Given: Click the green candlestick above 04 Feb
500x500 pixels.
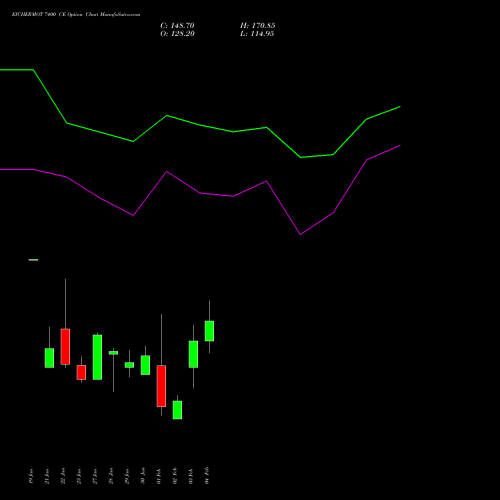Looking at the screenshot, I should pos(209,331).
